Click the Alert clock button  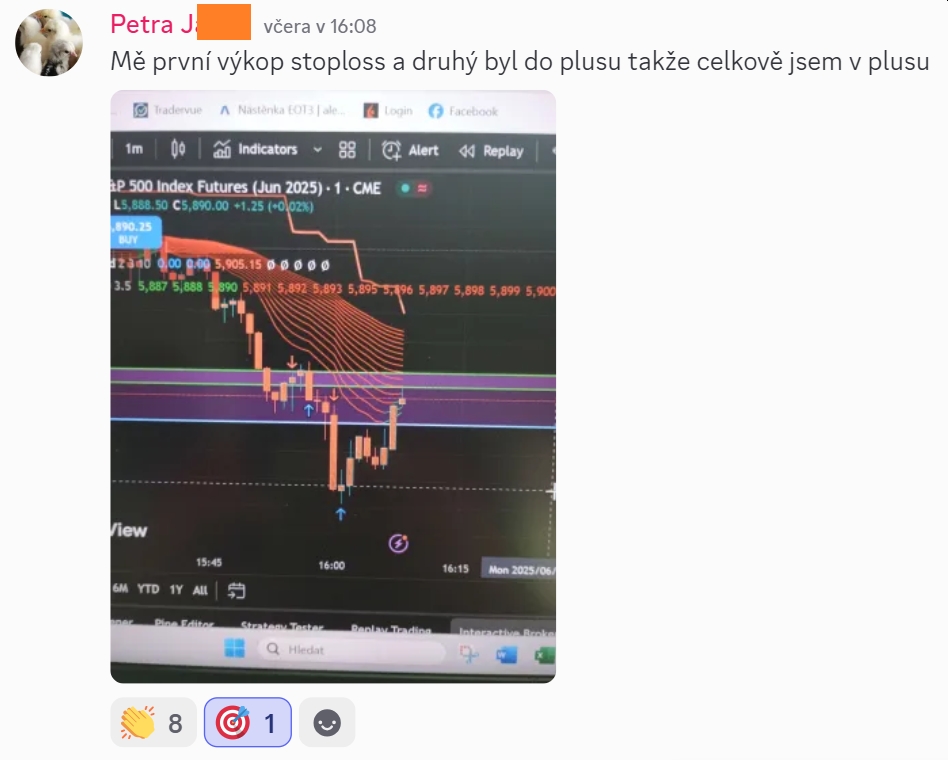point(410,151)
